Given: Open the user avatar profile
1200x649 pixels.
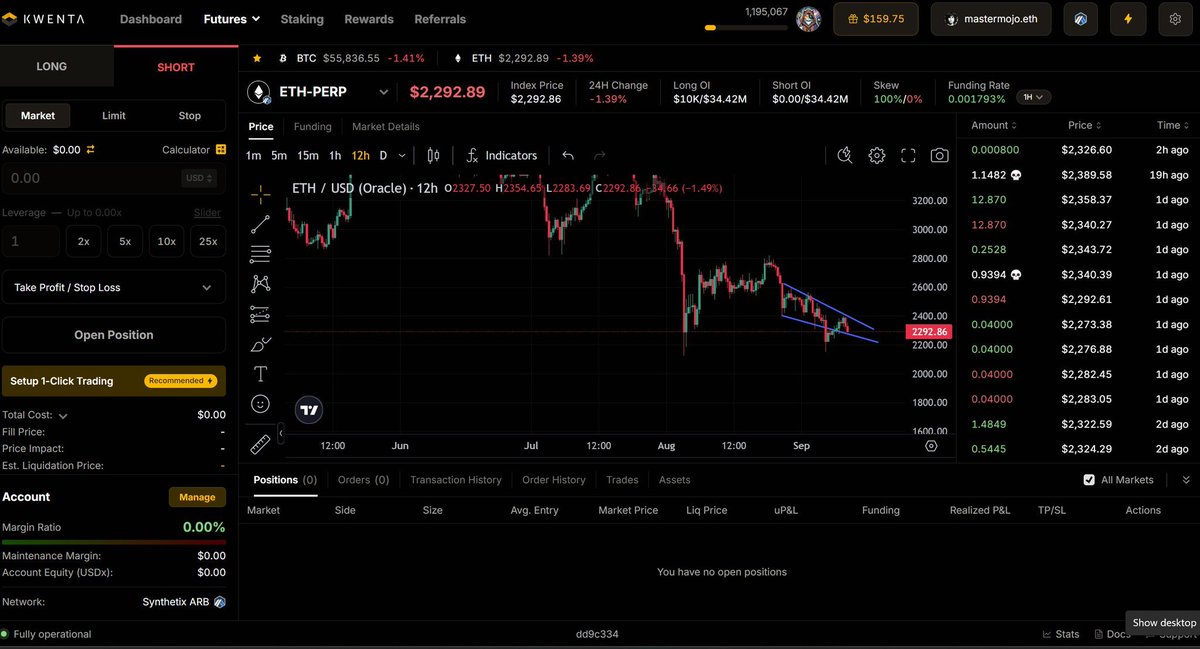Looking at the screenshot, I should point(808,19).
